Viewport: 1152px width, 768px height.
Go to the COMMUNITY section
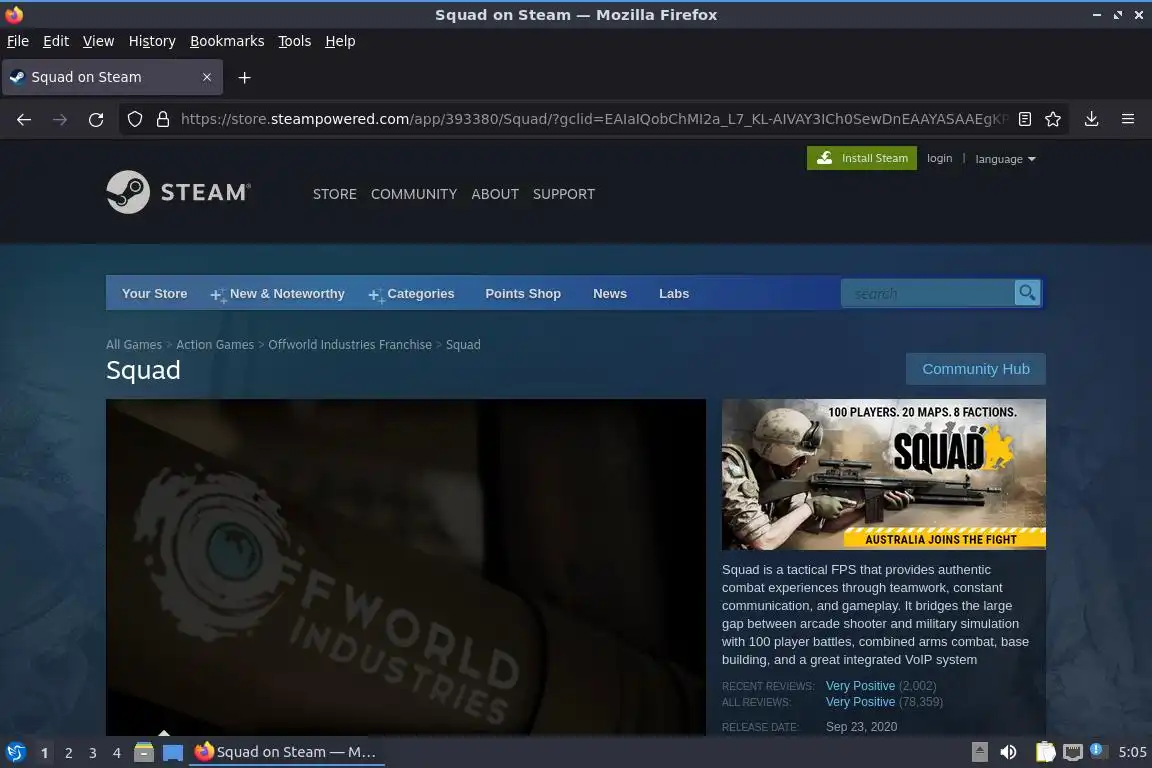414,194
